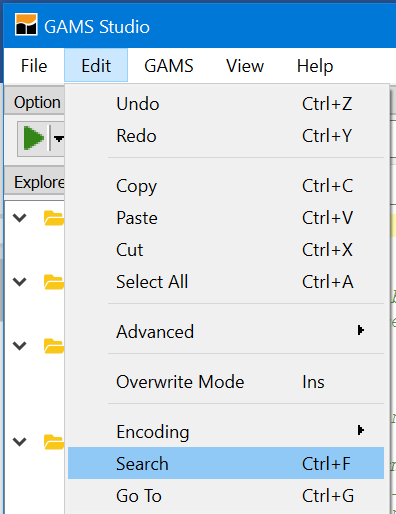Screen dimensions: 396x514
Task: Select the second yellow folder icon in Explorer
Action: pos(54,282)
